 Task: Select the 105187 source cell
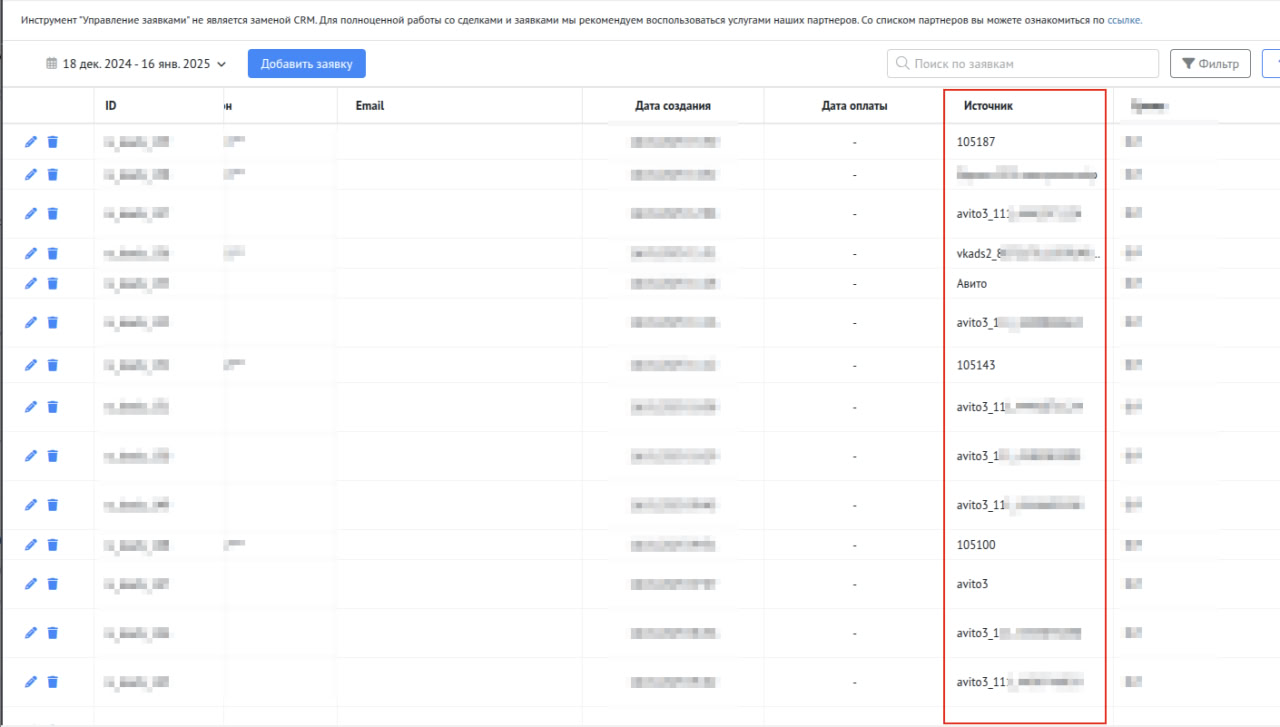pyautogui.click(x=976, y=142)
